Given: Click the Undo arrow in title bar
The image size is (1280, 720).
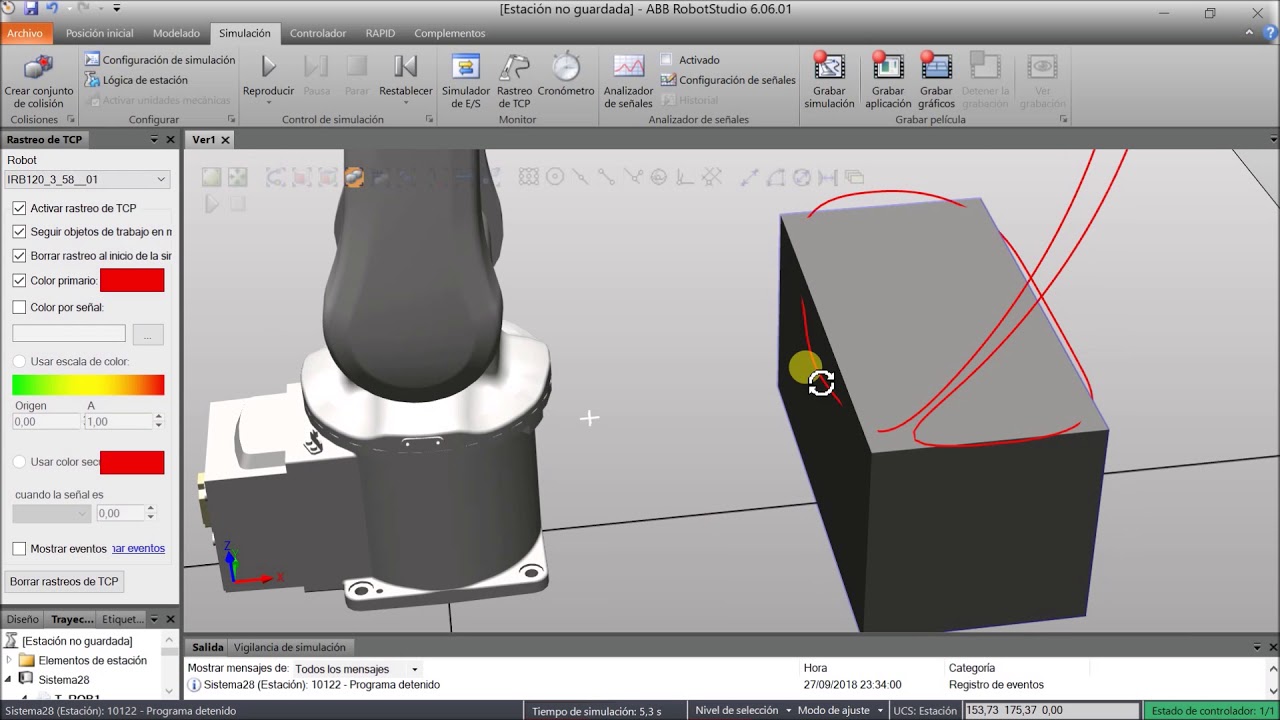Looking at the screenshot, I should [x=54, y=9].
